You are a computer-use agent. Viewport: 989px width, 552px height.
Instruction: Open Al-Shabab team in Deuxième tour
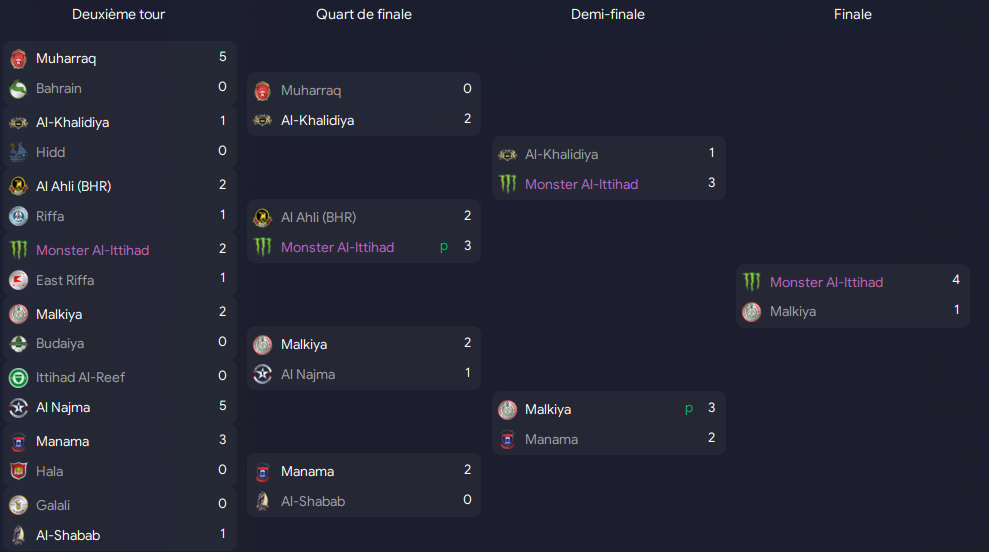tap(68, 535)
